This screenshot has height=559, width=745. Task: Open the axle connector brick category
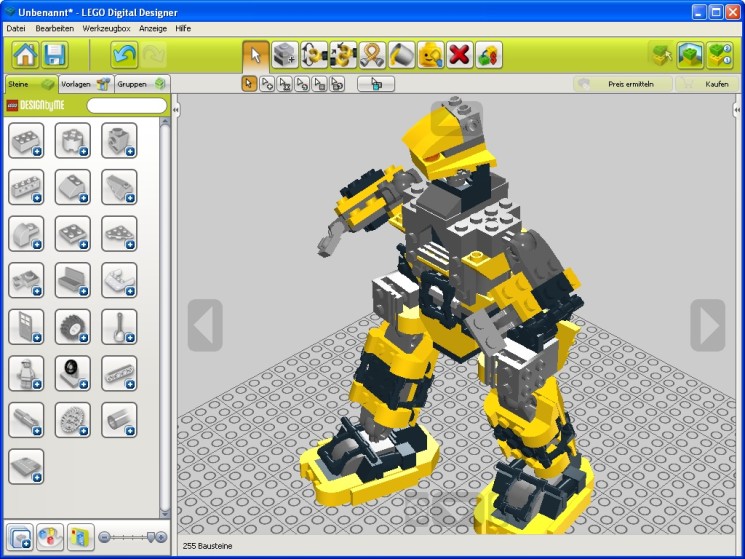[x=26, y=420]
